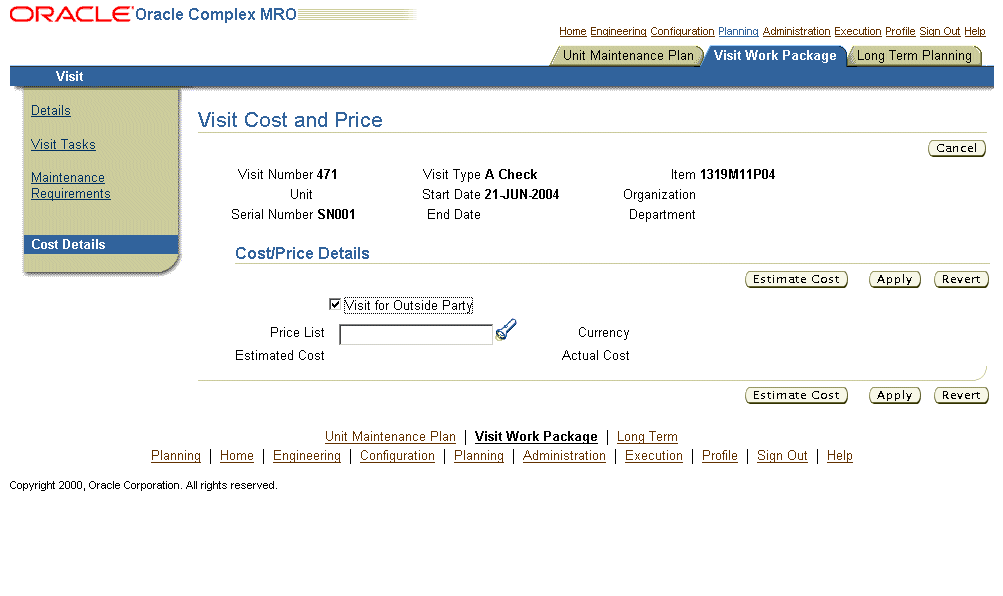The width and height of the screenshot is (1003, 596).
Task: Click footer Visit Work Package link
Action: pos(536,437)
